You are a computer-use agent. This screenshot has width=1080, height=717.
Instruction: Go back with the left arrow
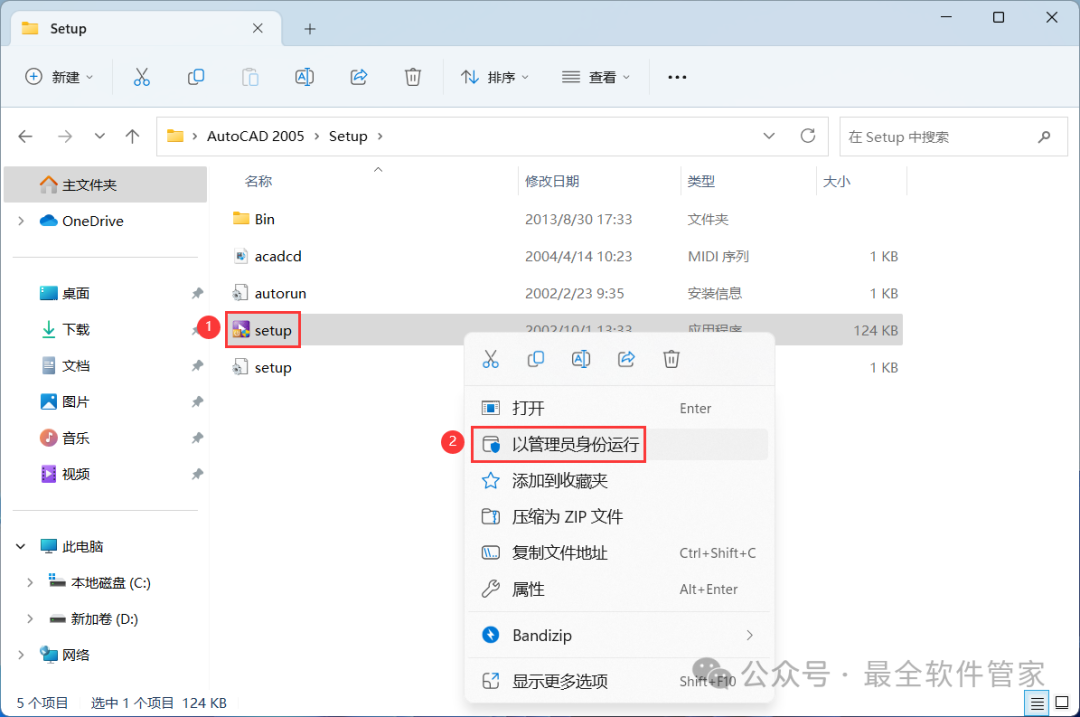coord(25,136)
